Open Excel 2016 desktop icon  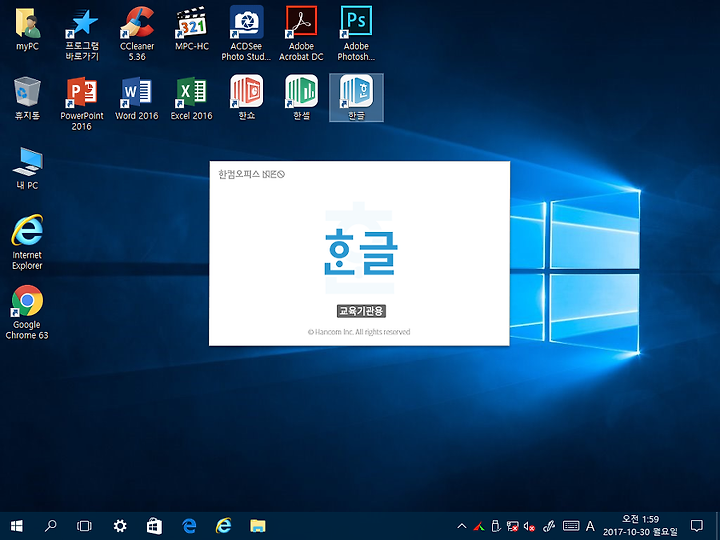[x=192, y=98]
